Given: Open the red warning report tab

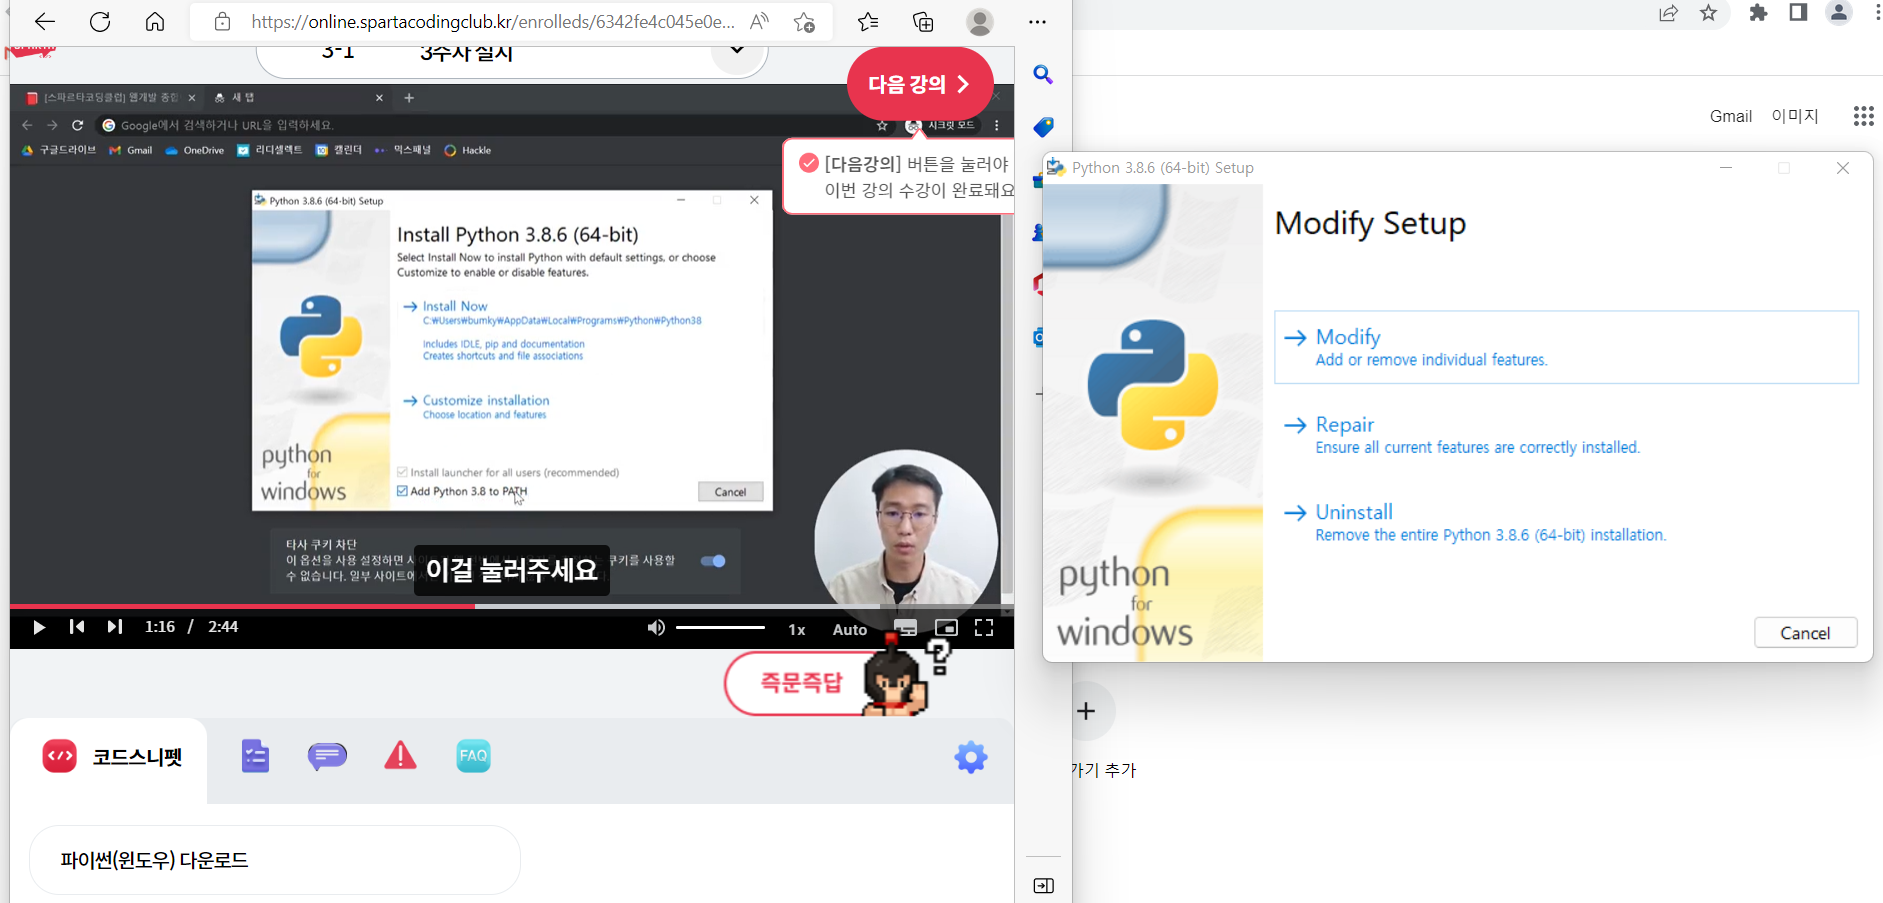Looking at the screenshot, I should coord(400,755).
